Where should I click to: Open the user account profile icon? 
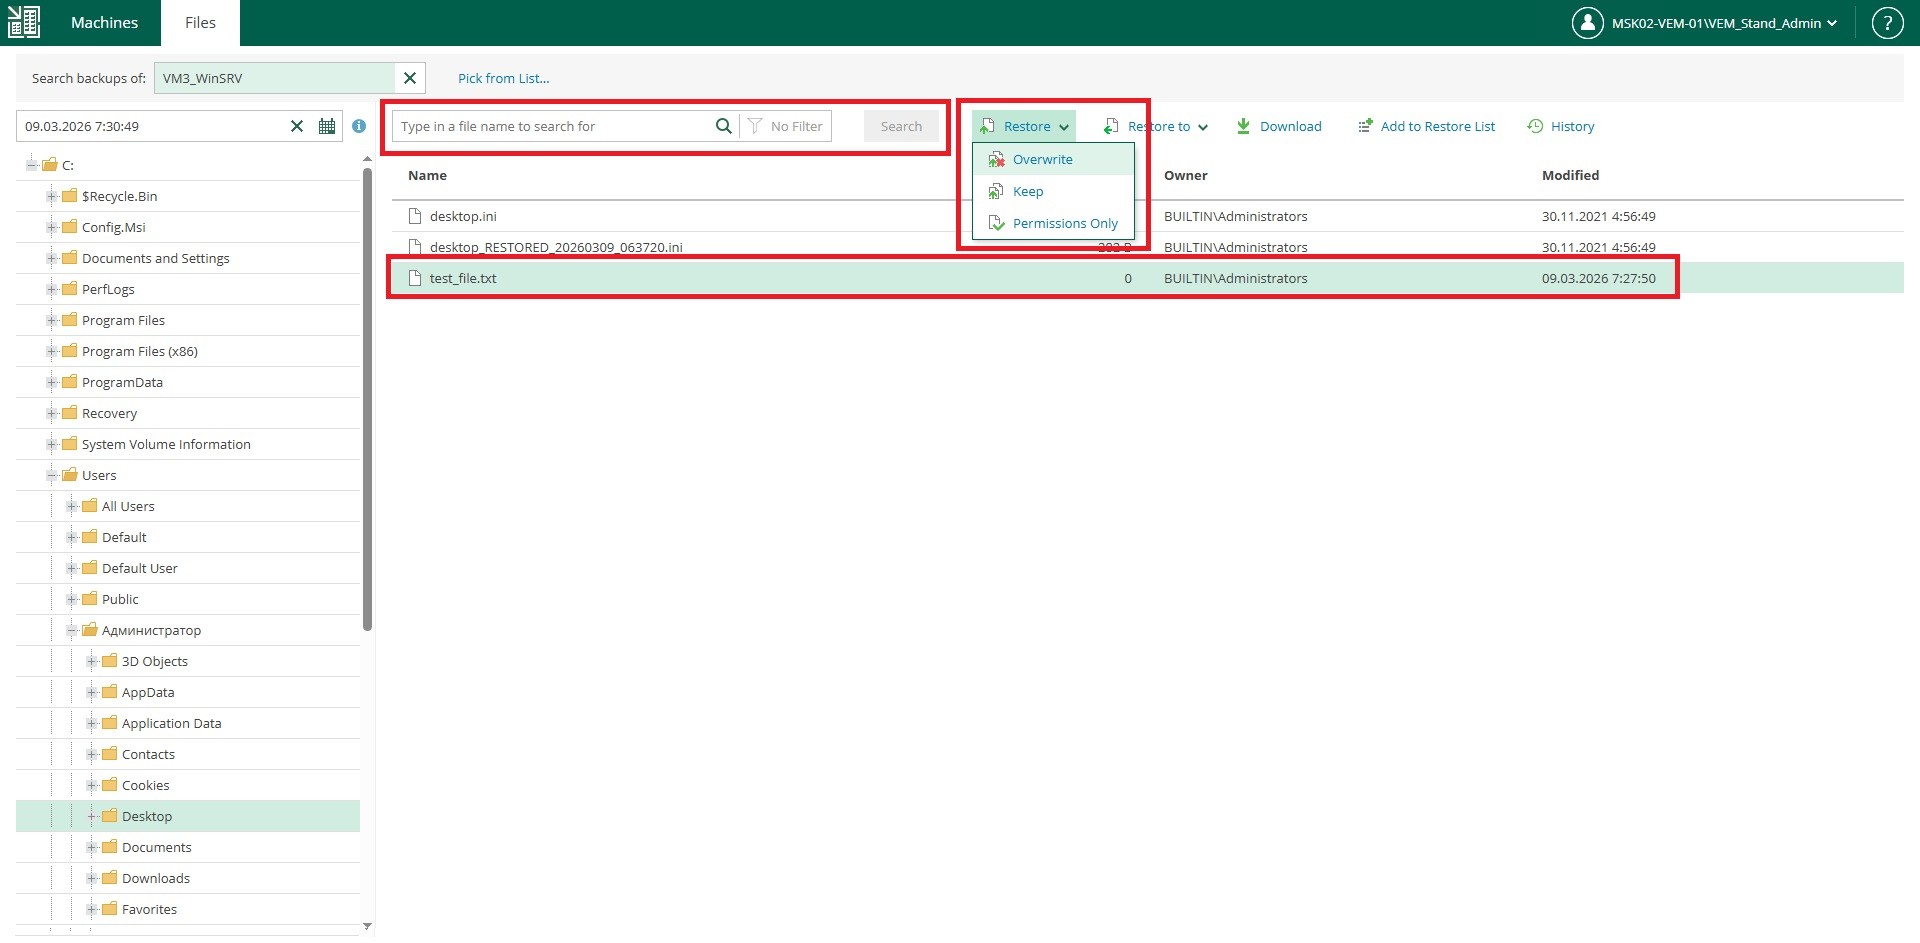point(1587,23)
